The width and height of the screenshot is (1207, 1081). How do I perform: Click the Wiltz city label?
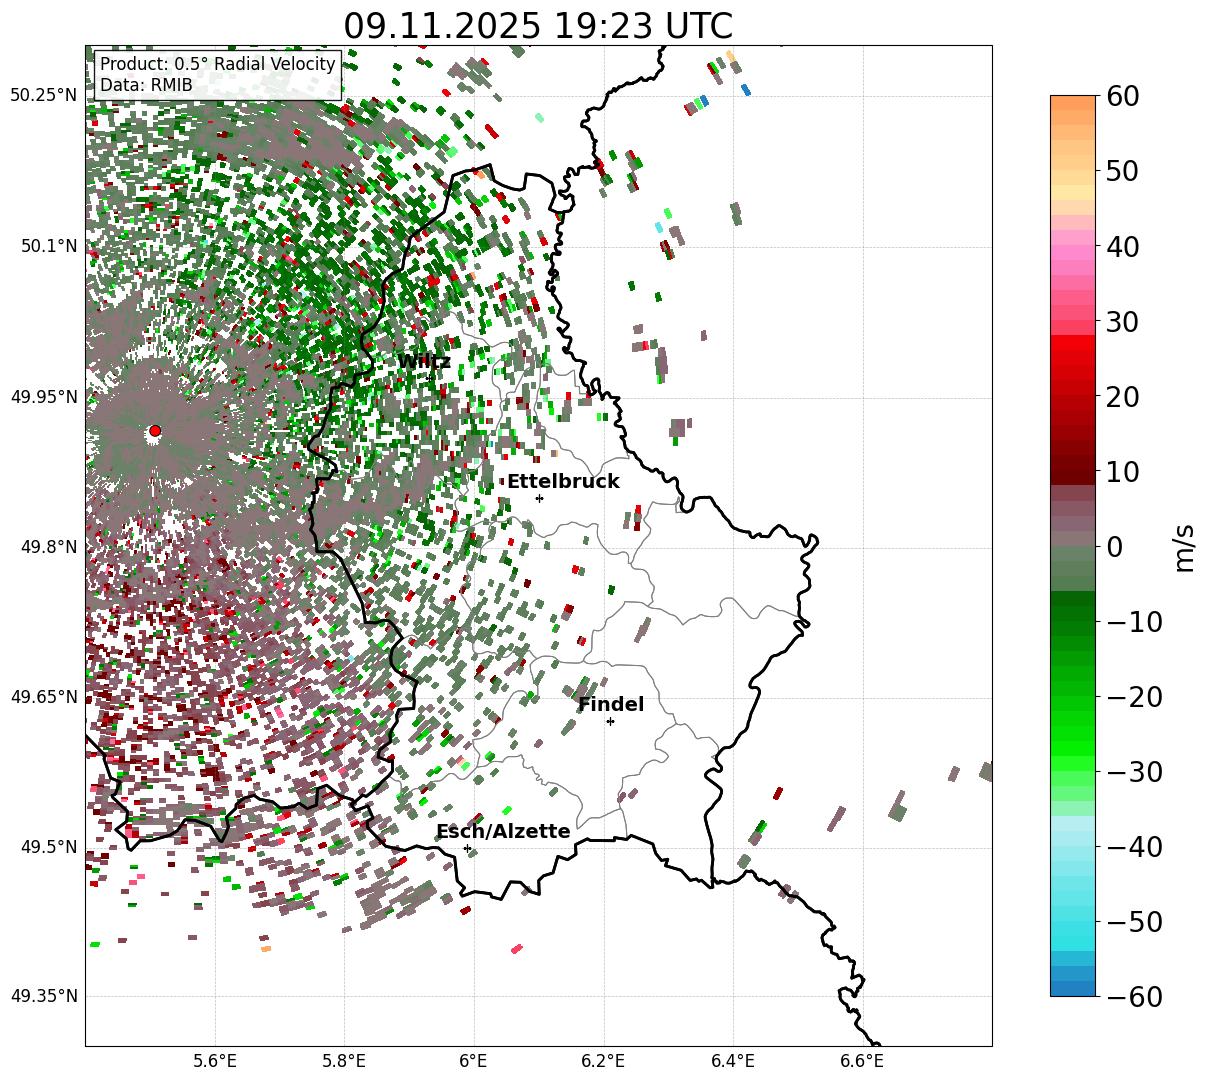pos(424,362)
